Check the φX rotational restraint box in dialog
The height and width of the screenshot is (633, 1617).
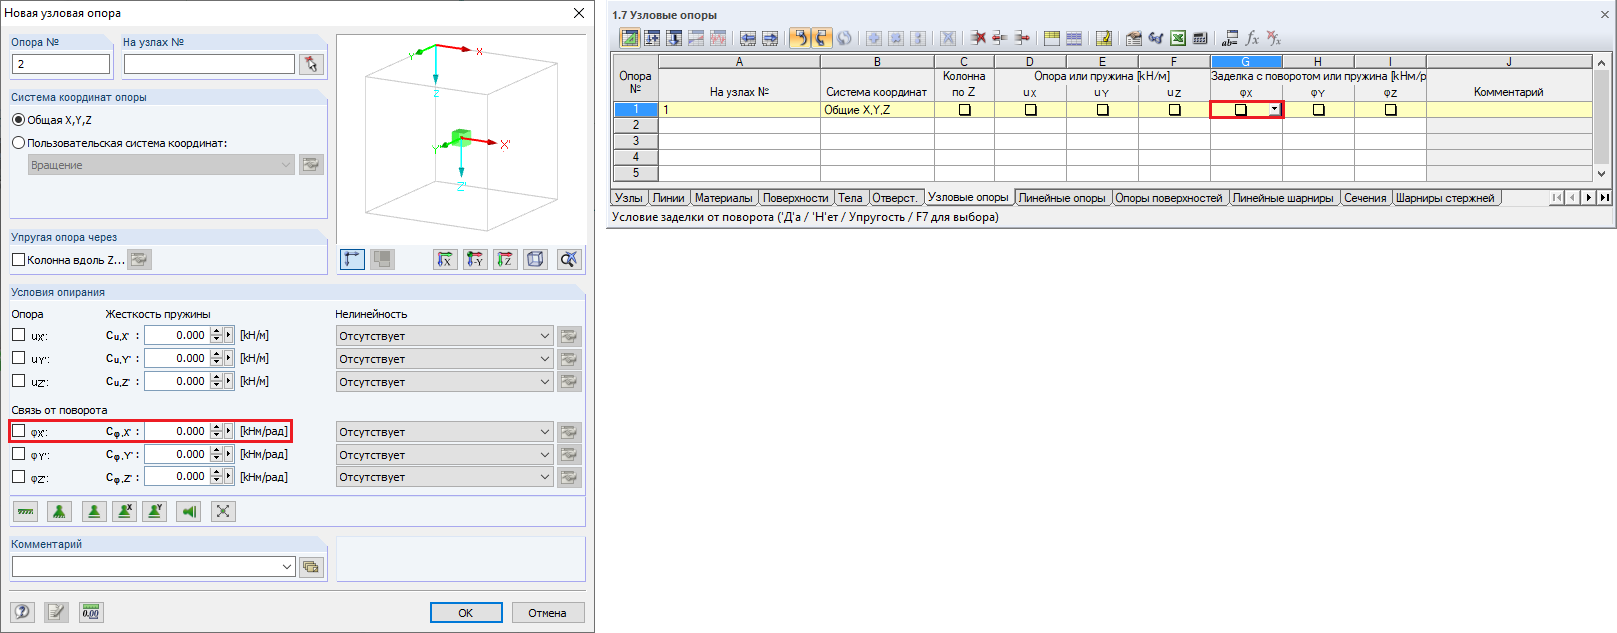(19, 431)
